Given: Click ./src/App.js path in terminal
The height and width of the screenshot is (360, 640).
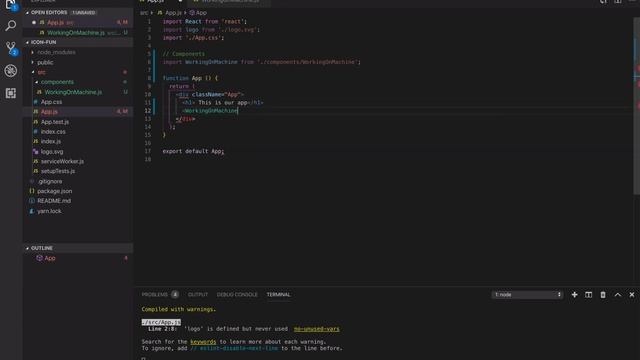Looking at the screenshot, I should click(x=161, y=322).
